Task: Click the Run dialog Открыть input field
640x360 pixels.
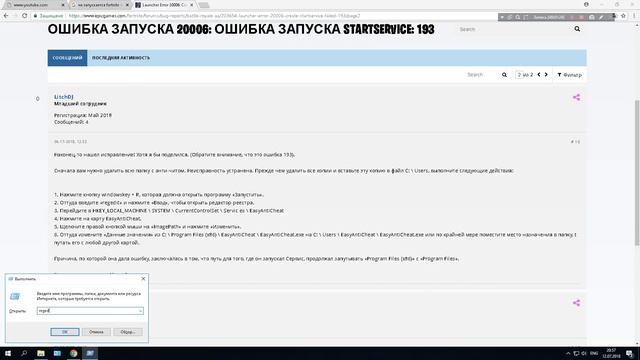Action: [x=90, y=311]
